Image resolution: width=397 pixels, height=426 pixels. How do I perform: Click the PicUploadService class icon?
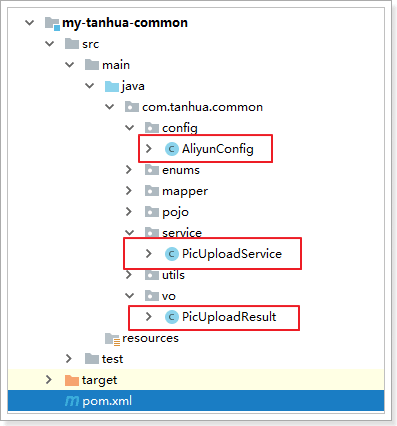(x=172, y=254)
